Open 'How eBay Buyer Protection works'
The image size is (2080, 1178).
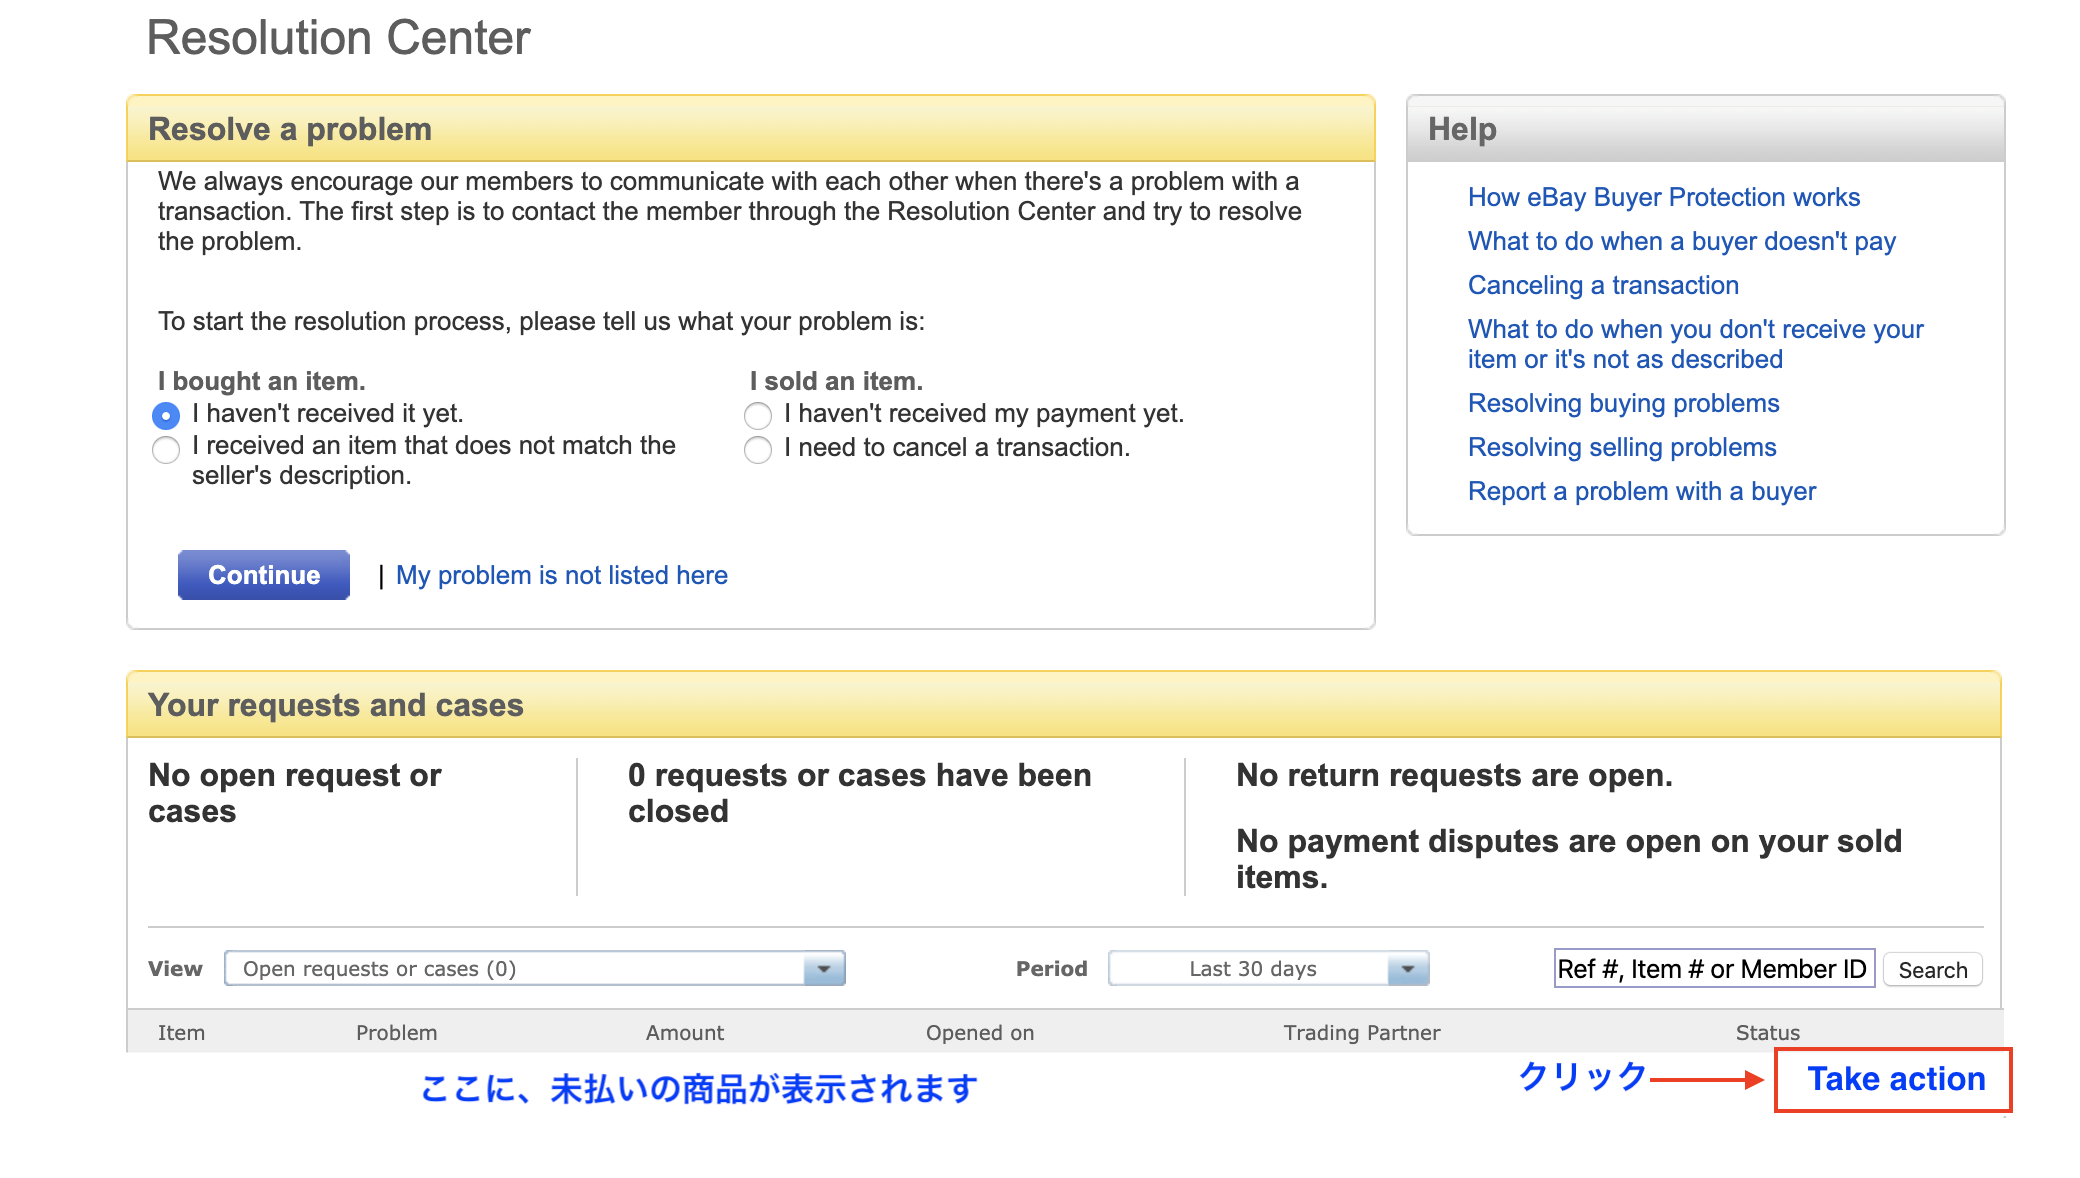[1663, 198]
